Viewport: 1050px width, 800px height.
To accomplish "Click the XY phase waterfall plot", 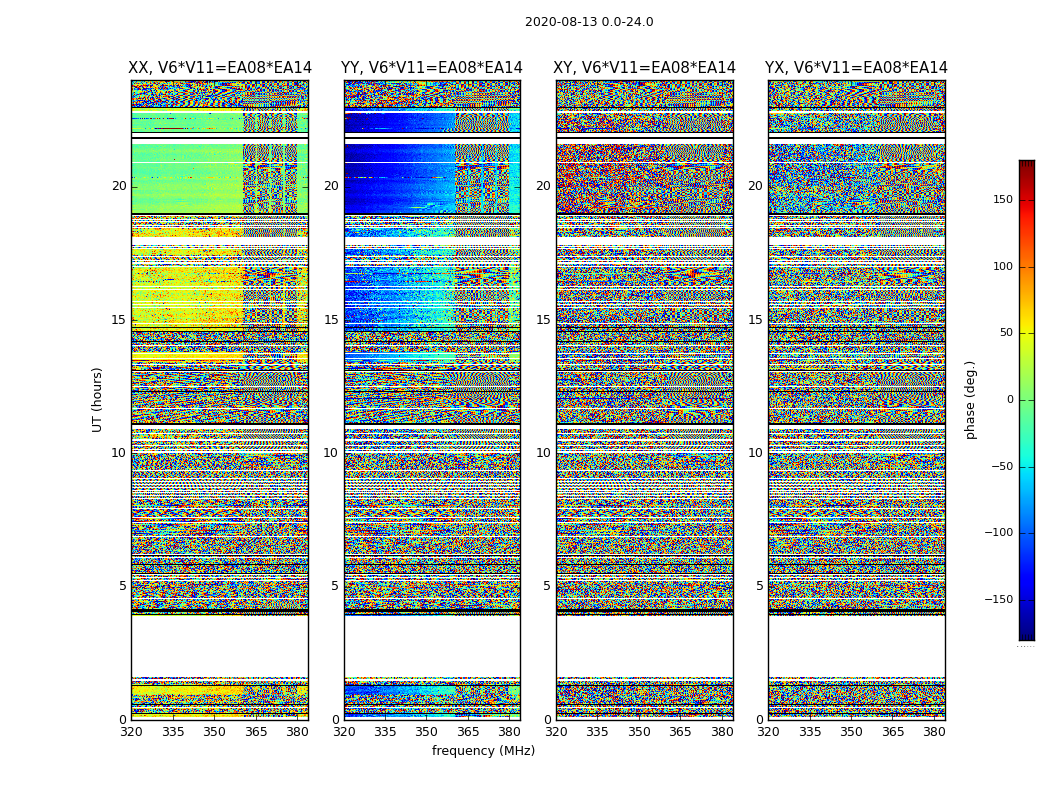I will click(644, 400).
